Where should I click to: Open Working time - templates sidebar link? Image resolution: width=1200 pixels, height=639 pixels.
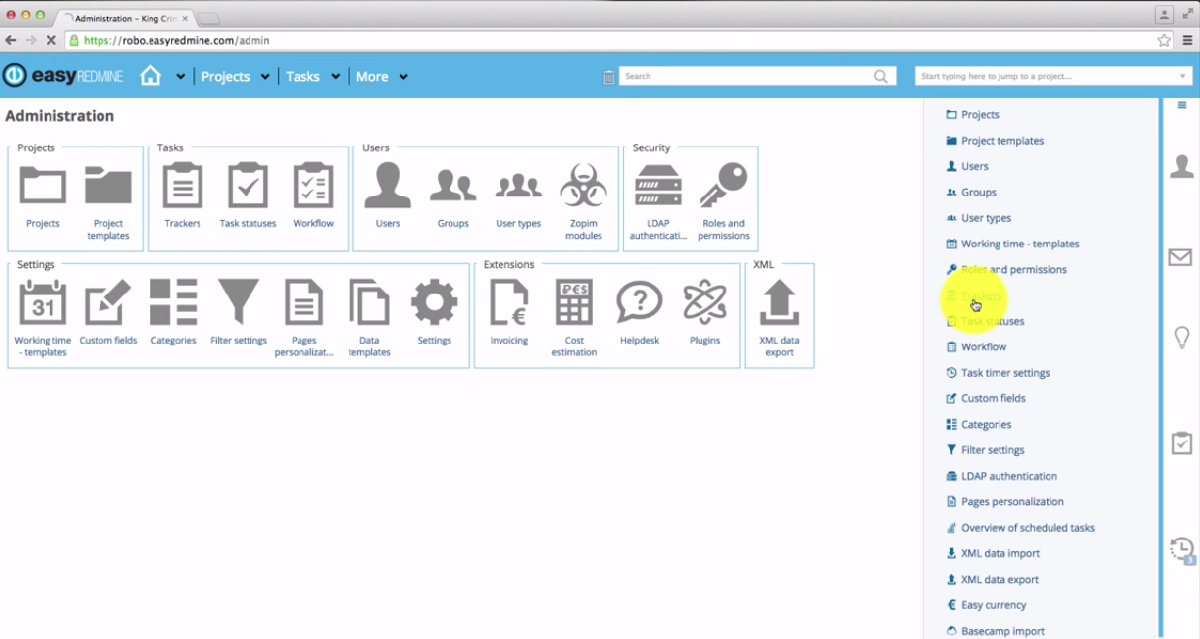[1020, 244]
